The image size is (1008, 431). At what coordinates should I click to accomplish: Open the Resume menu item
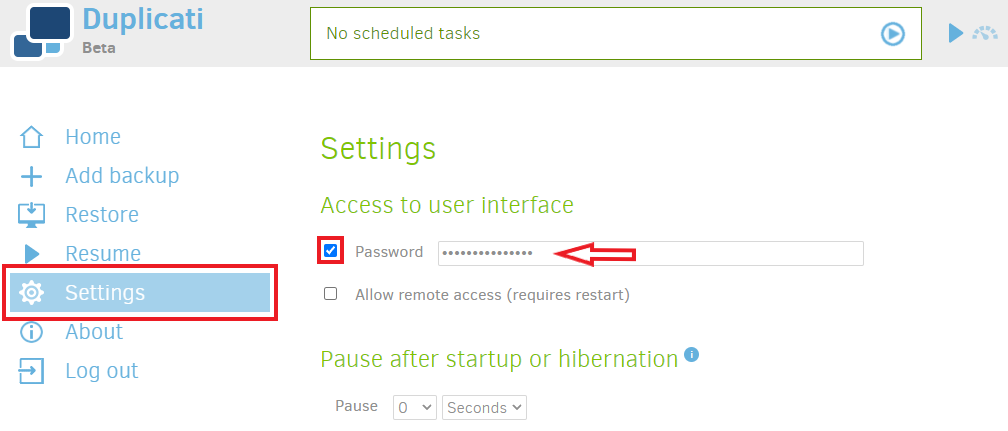[103, 253]
